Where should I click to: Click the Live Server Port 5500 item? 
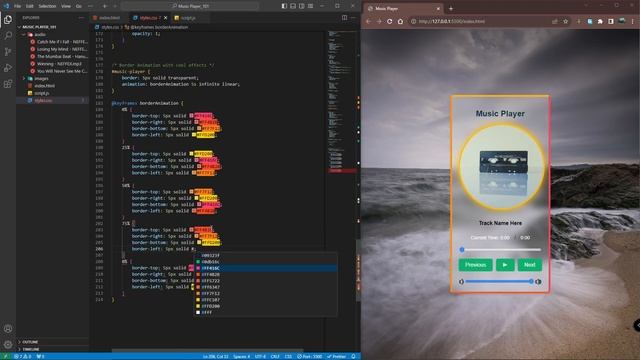(309, 356)
